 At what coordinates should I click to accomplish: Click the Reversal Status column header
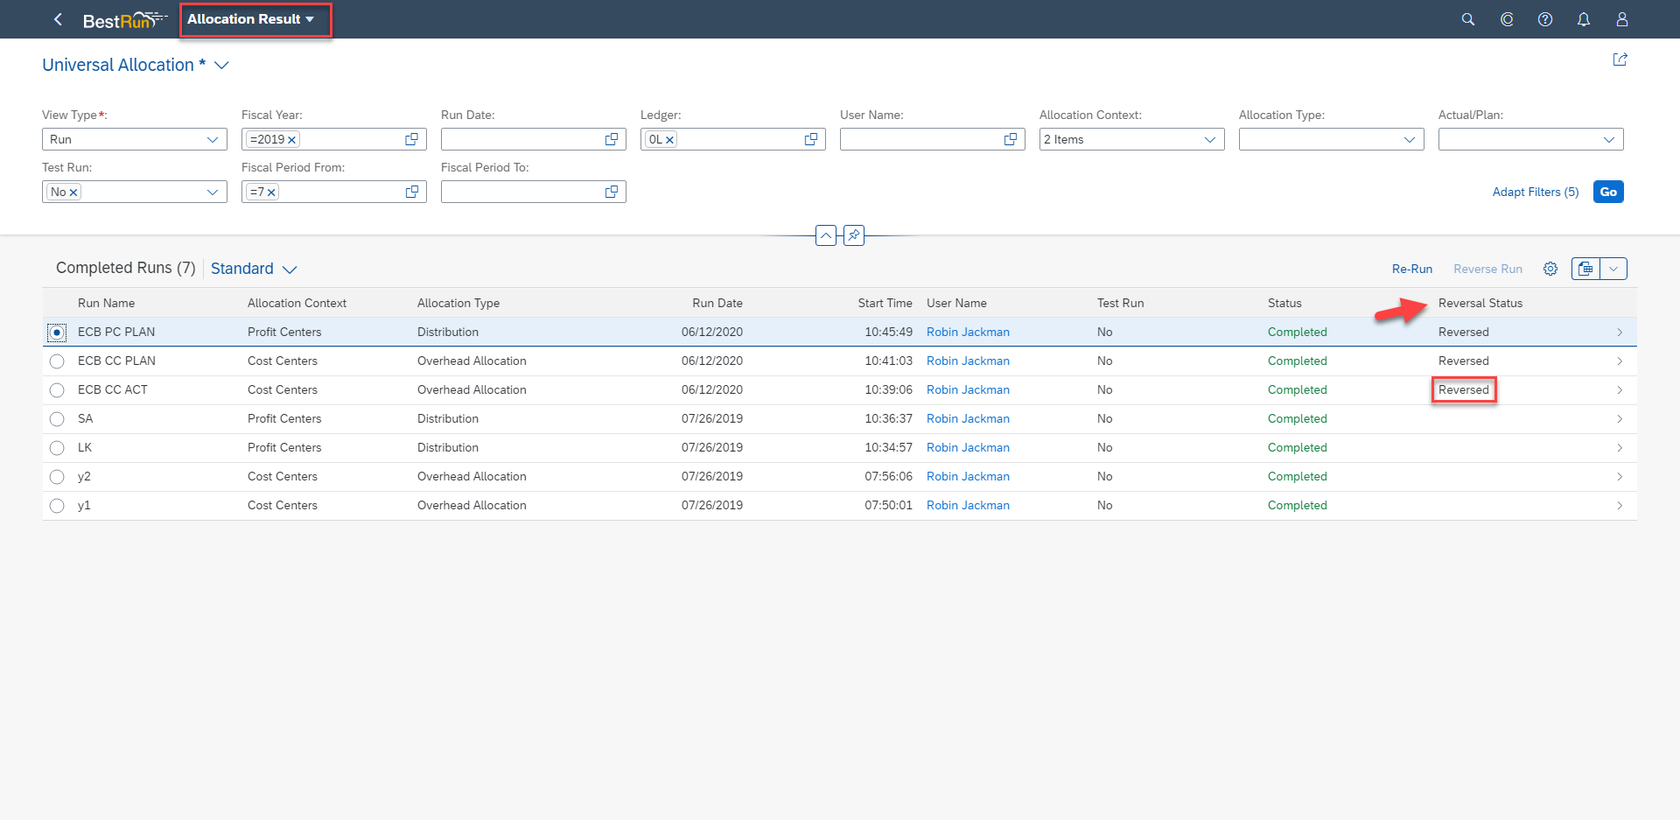click(x=1480, y=303)
